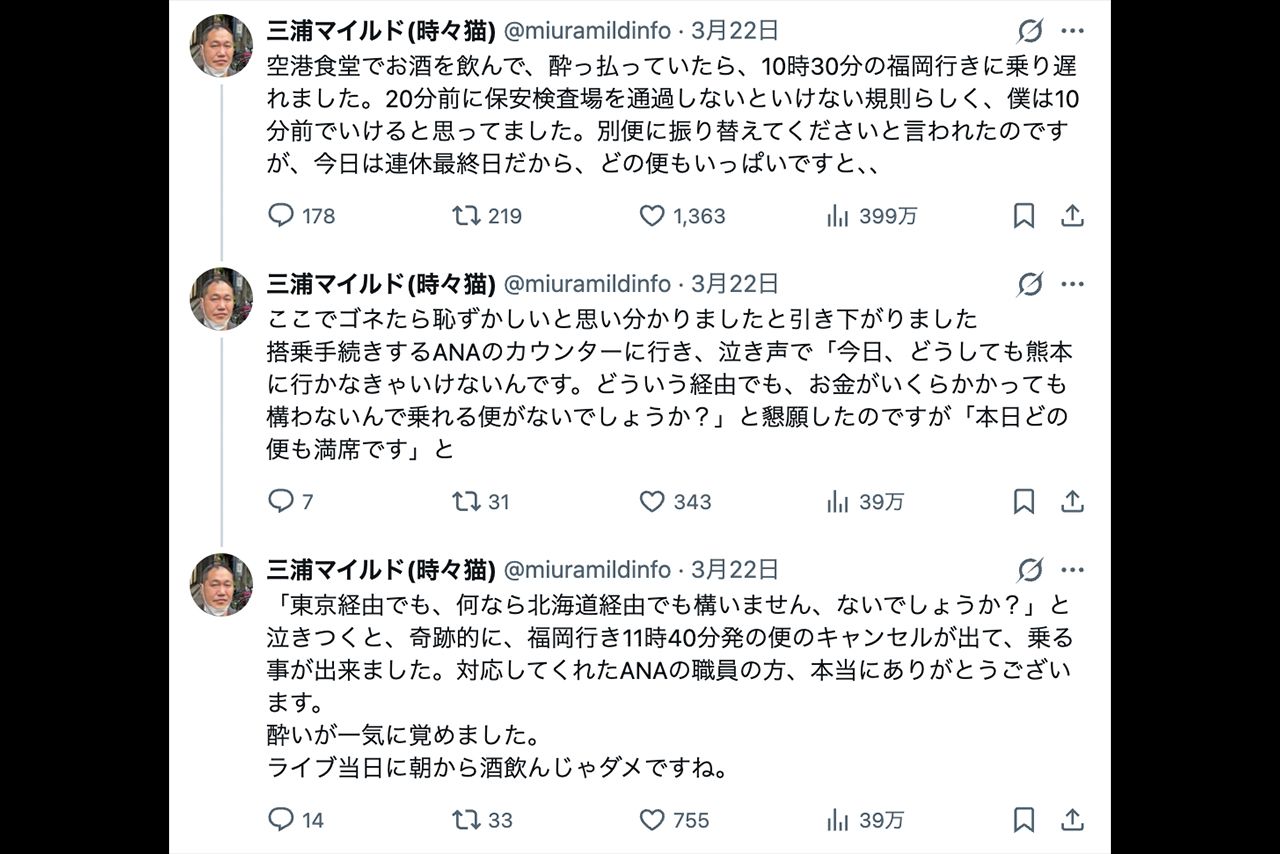The height and width of the screenshot is (854, 1280).
Task: Open the more options menu on the first tweet
Action: [1073, 31]
